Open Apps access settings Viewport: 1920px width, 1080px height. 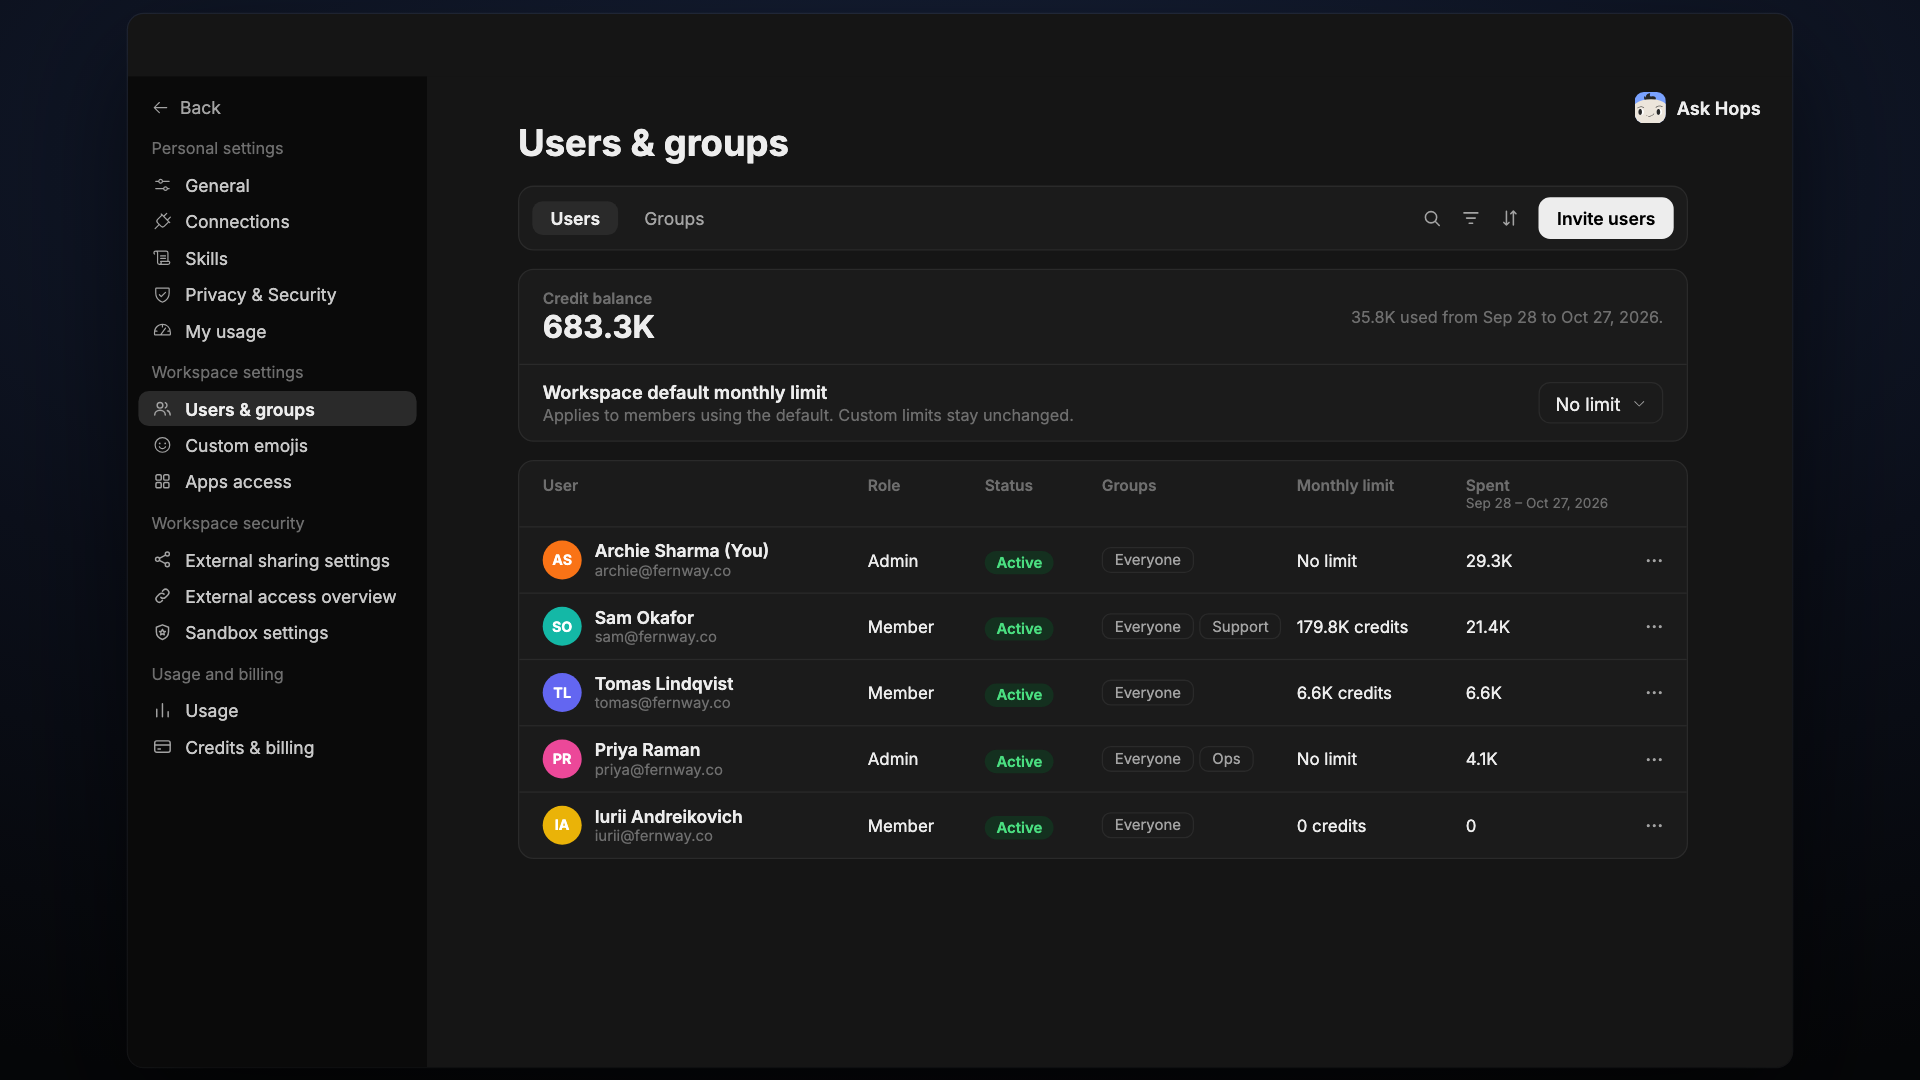(277, 481)
